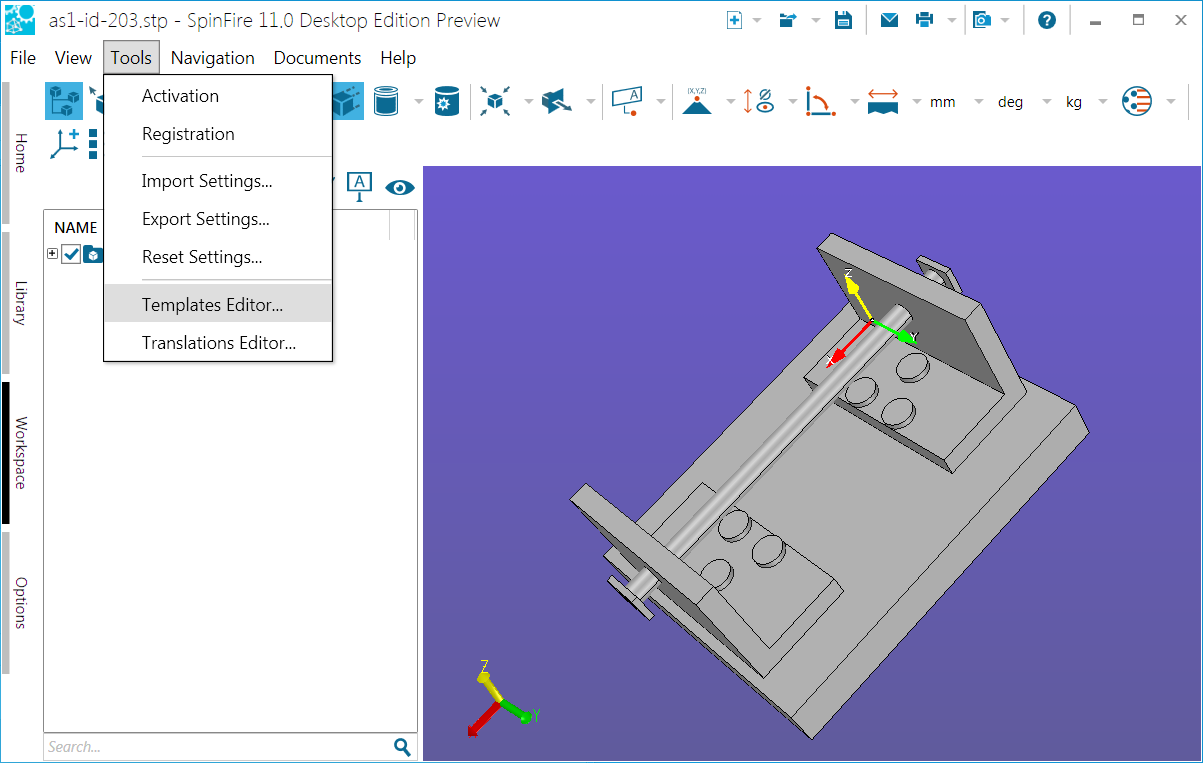
Task: Select the angle measurement tool icon
Action: pyautogui.click(x=821, y=101)
